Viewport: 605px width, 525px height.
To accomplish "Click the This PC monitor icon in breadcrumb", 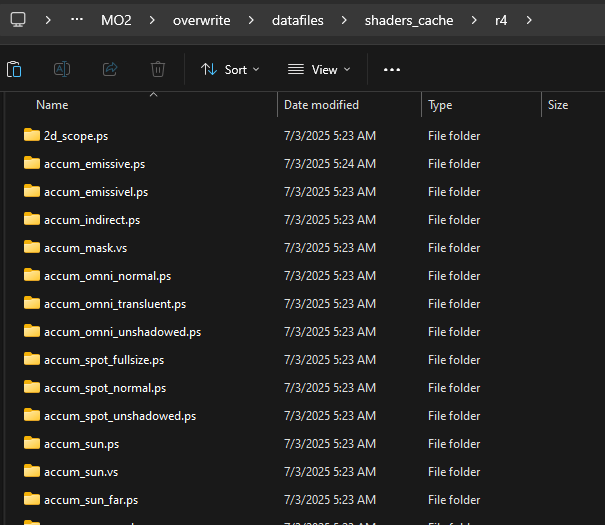I will pos(18,20).
